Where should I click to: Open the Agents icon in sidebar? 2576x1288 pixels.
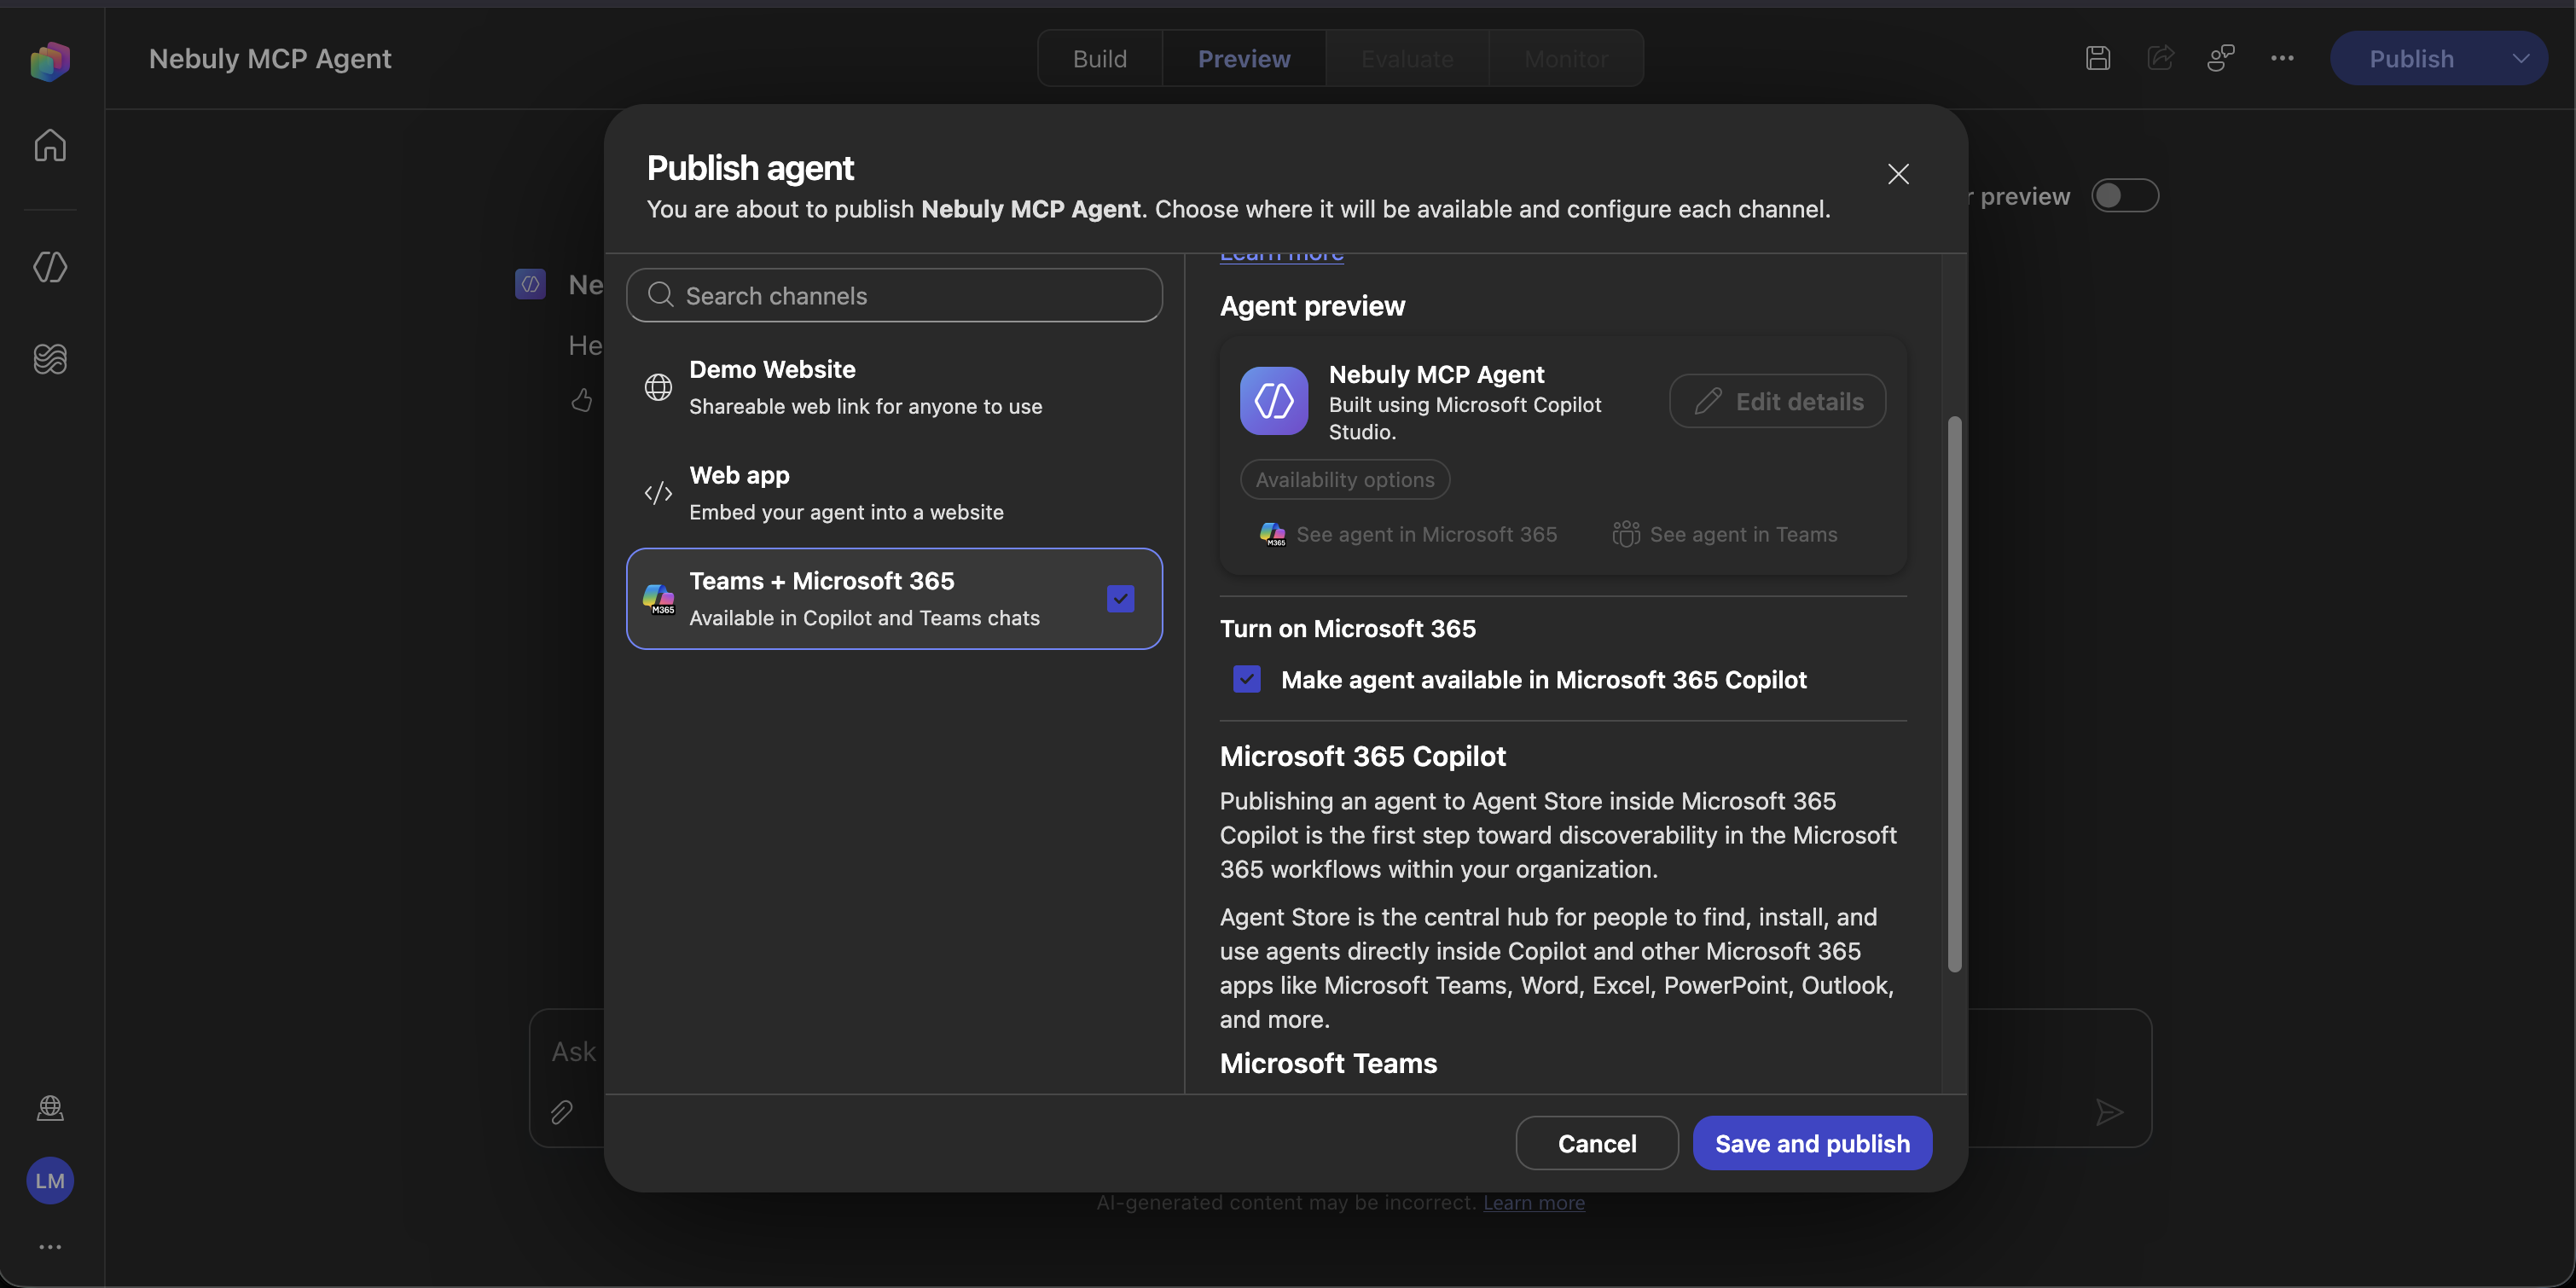point(50,266)
